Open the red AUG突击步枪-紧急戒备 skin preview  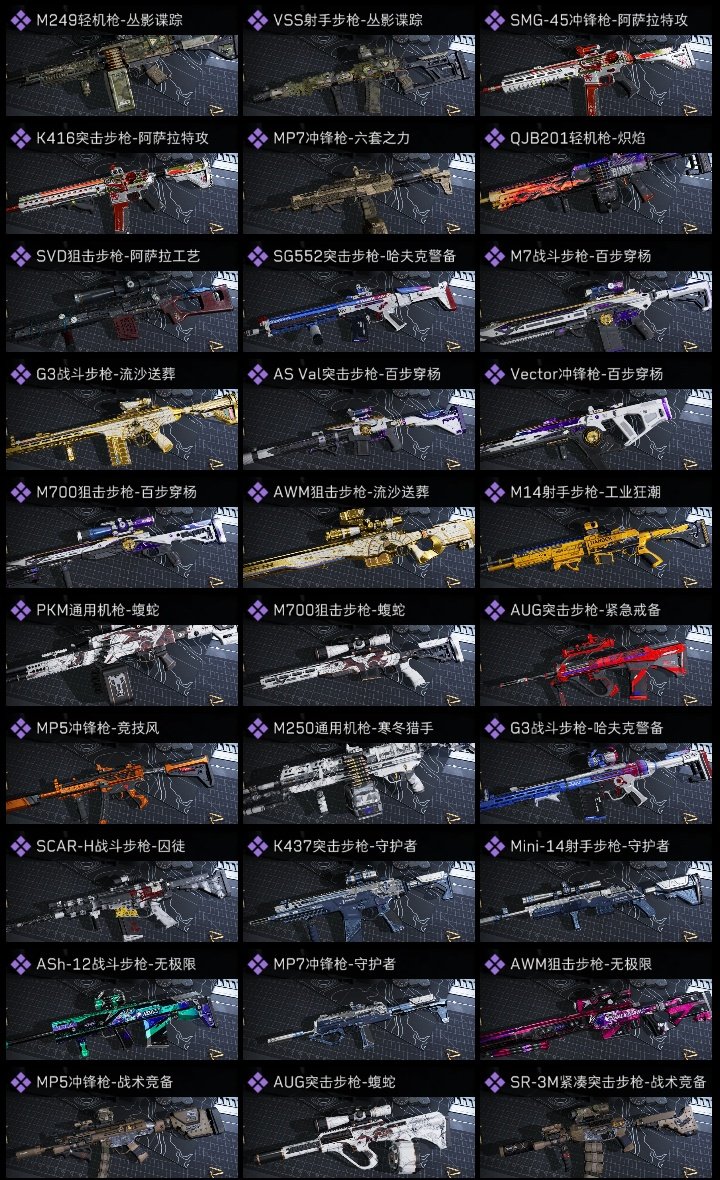[x=596, y=665]
